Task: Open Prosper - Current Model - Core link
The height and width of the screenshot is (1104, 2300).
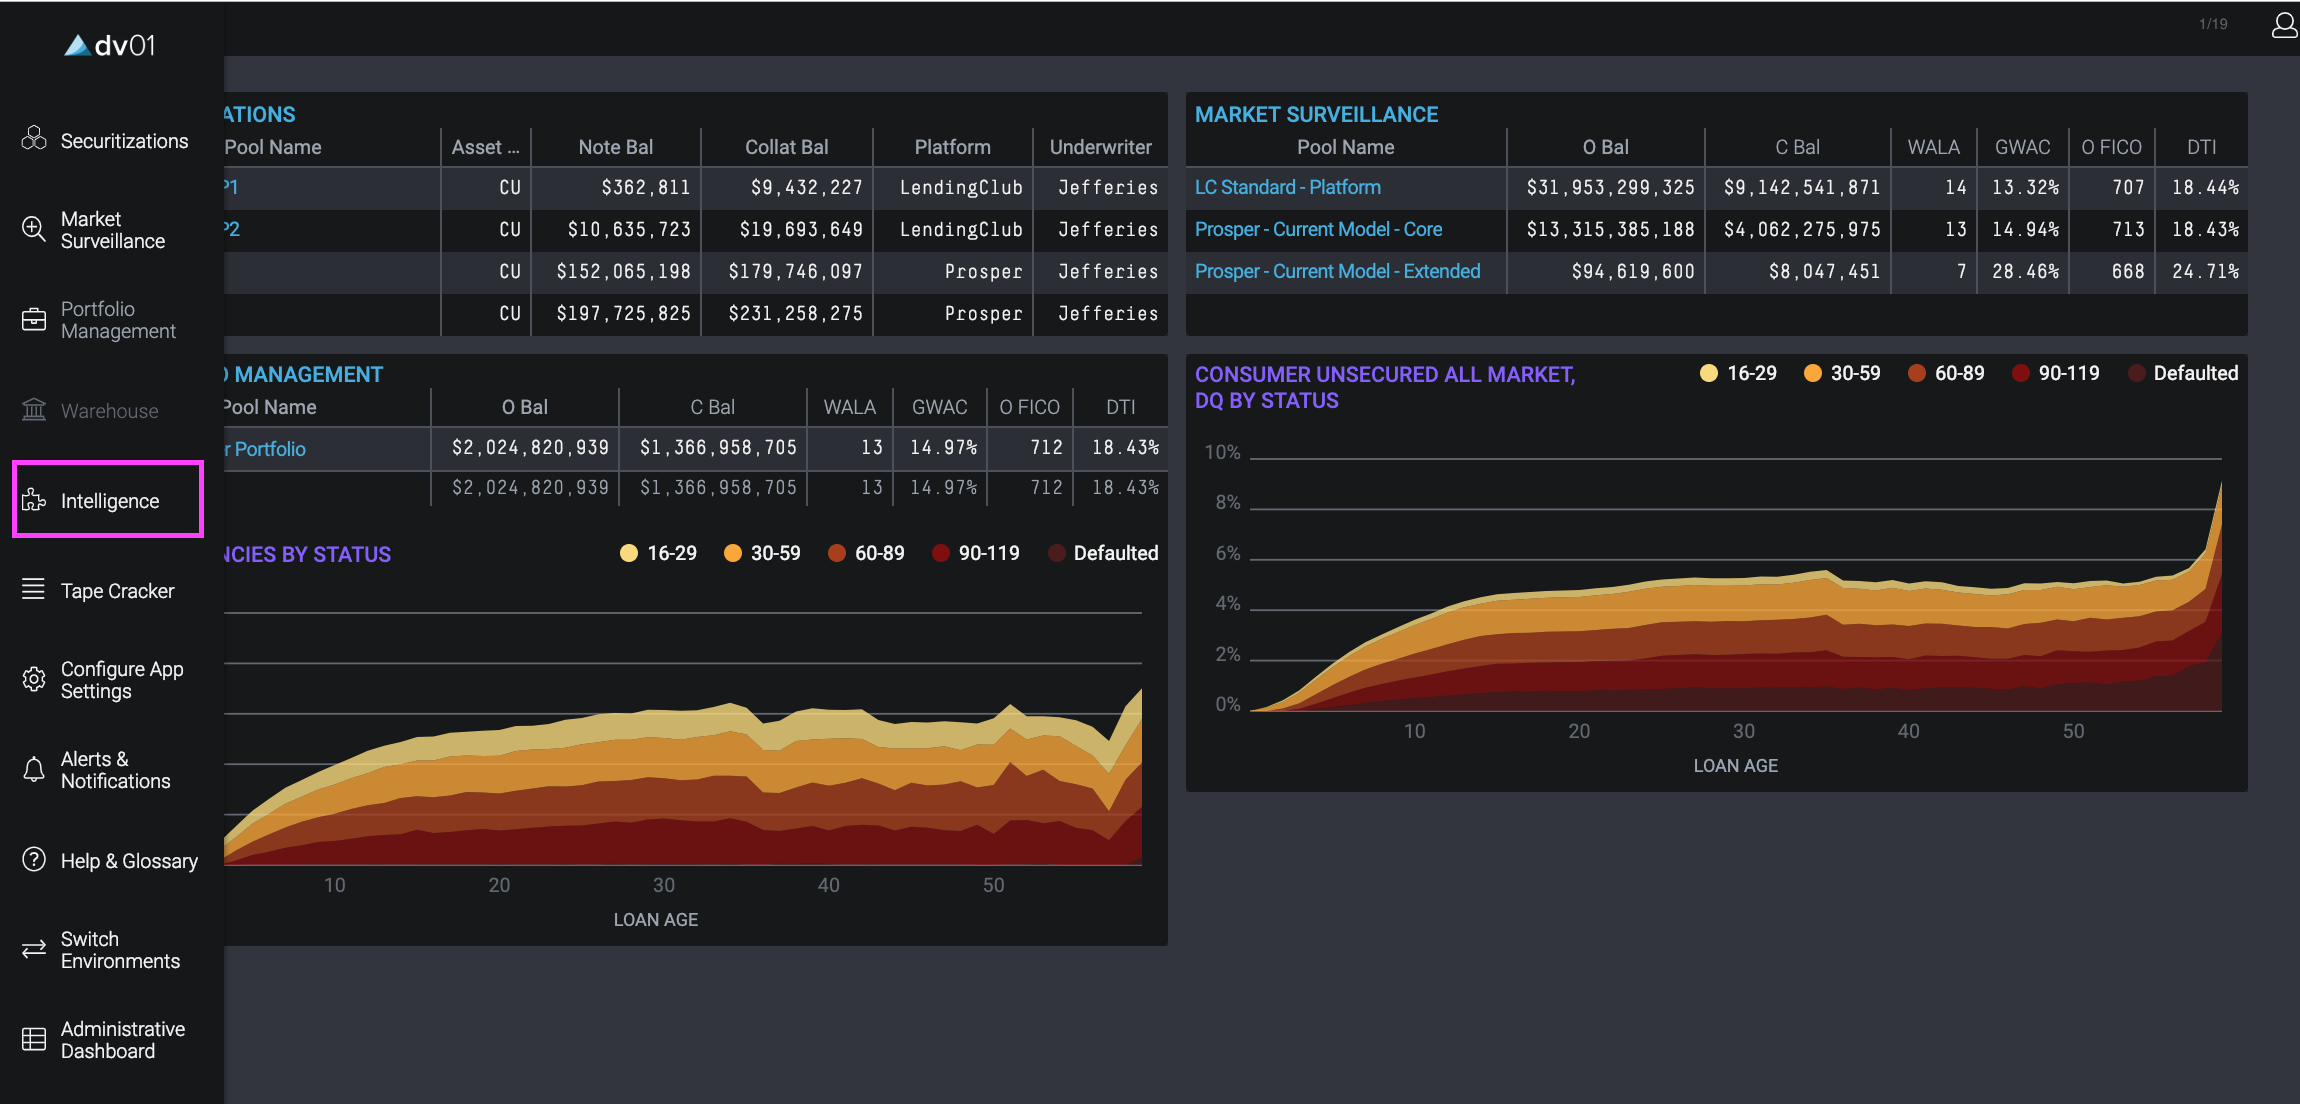Action: point(1318,229)
